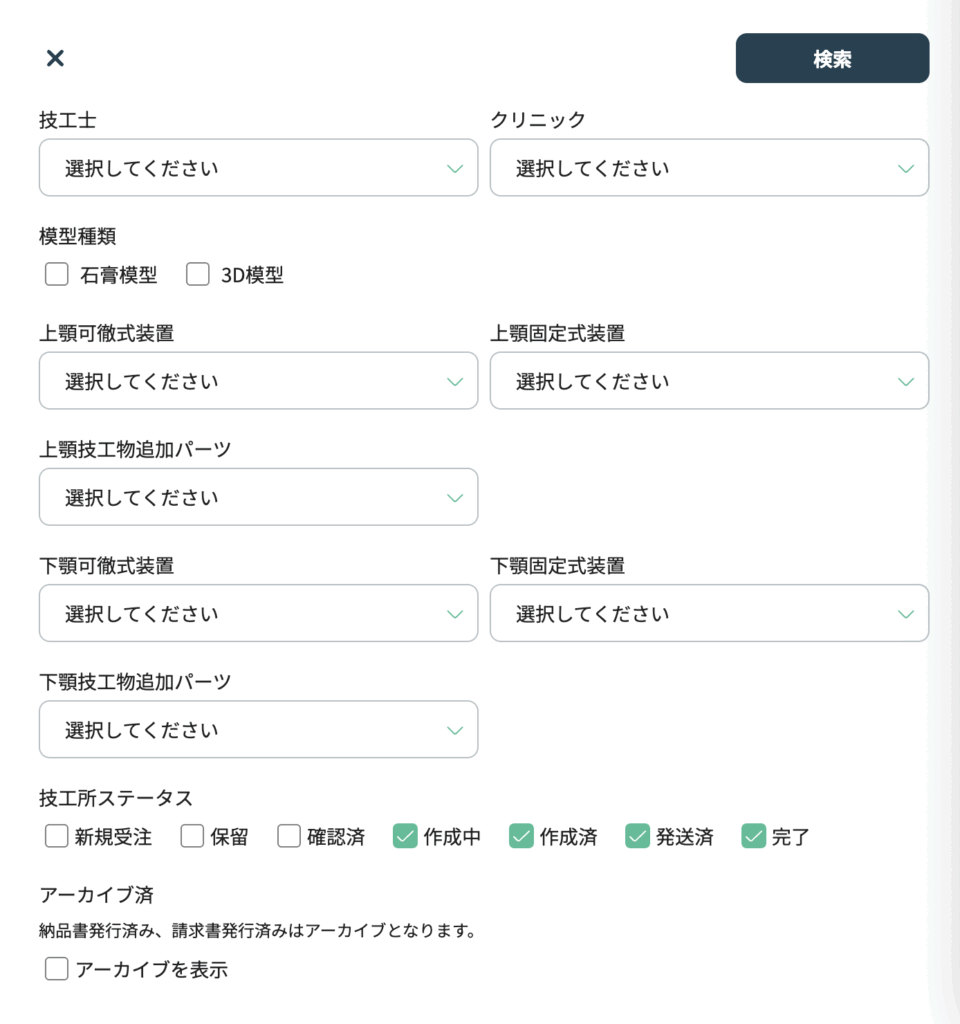The height and width of the screenshot is (1024, 960).
Task: Open the クリニック dropdown
Action: [x=709, y=168]
